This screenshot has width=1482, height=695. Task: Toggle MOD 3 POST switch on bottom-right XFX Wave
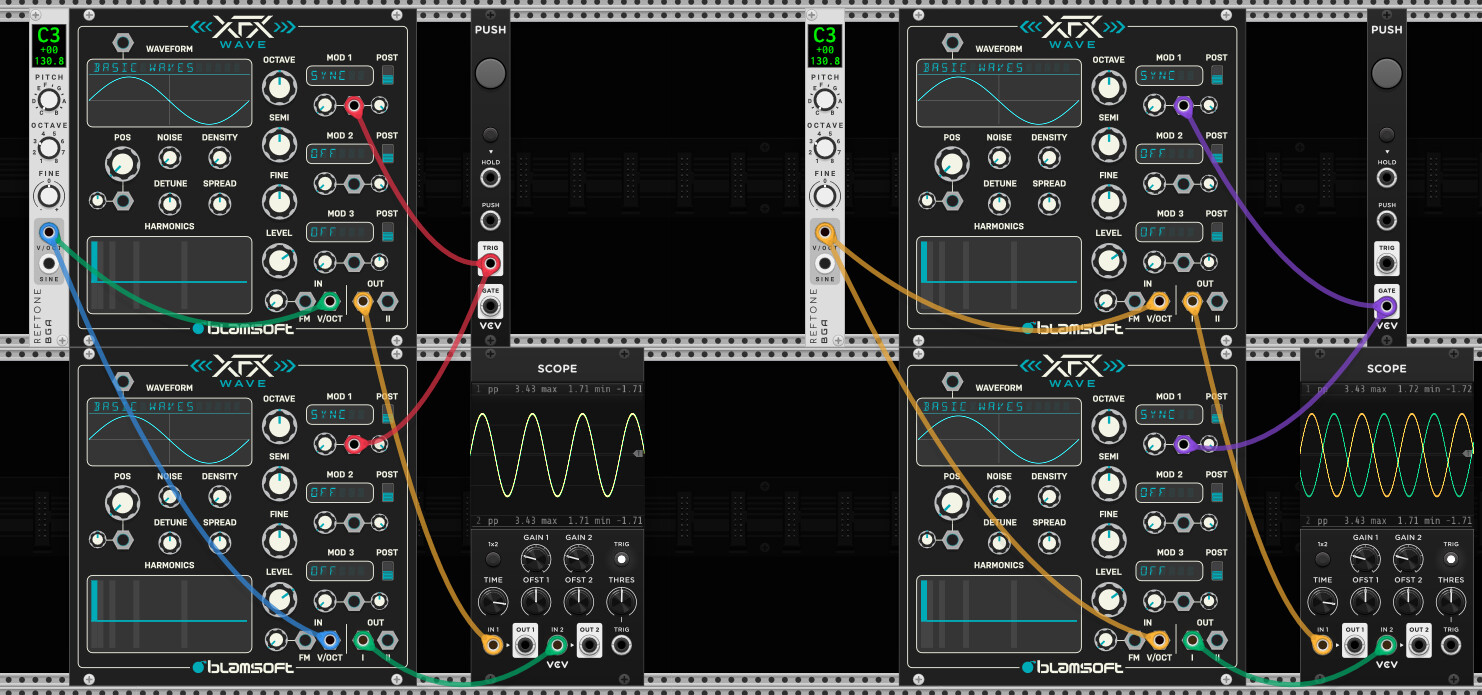(x=1216, y=570)
